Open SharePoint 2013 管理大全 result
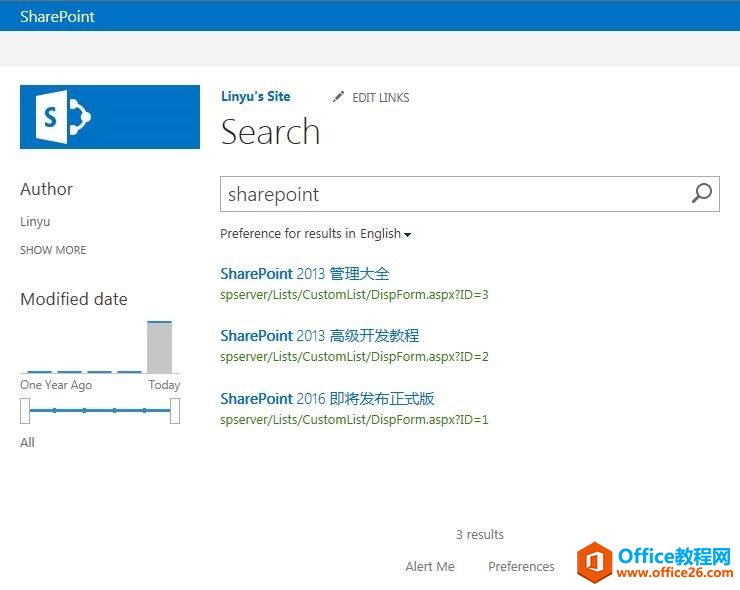This screenshot has height=590, width=740. (x=305, y=274)
